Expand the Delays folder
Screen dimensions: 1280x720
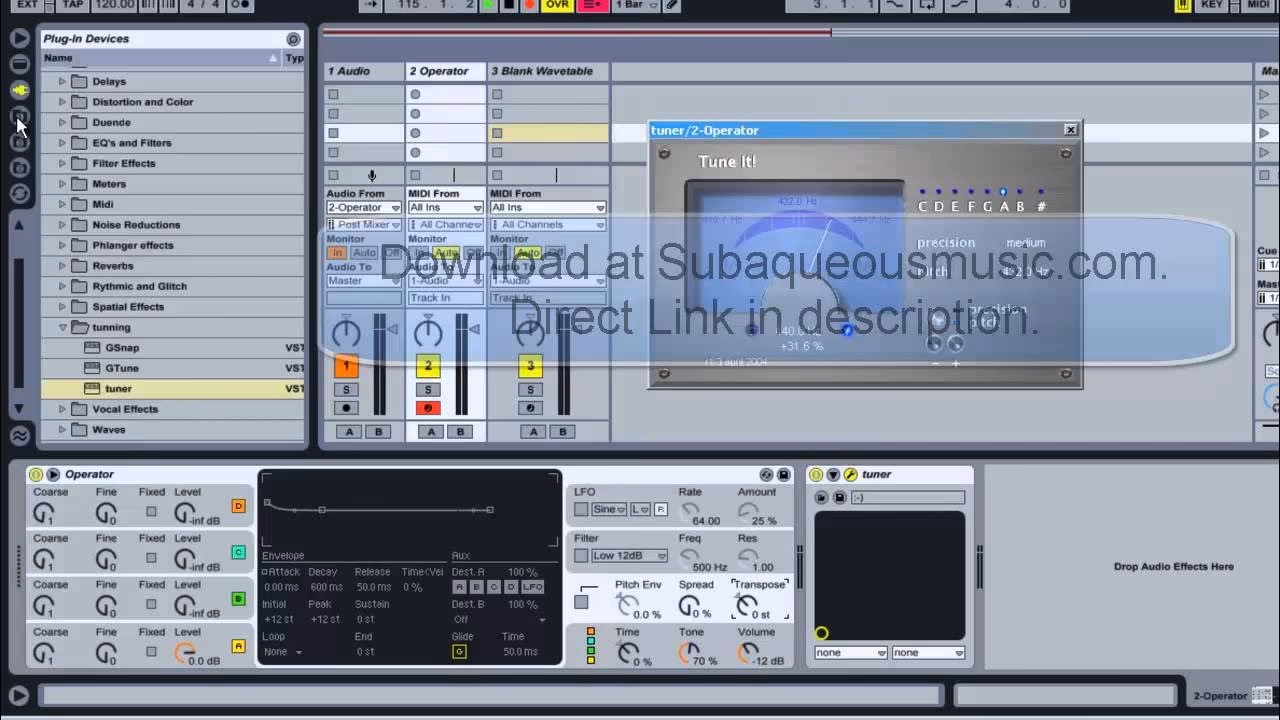pyautogui.click(x=62, y=81)
